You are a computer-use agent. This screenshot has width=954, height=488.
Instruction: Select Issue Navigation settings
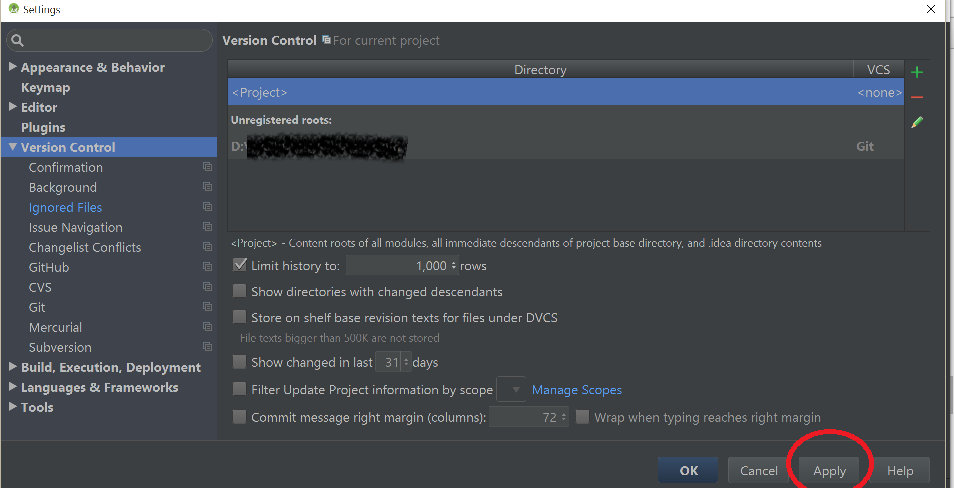click(75, 228)
